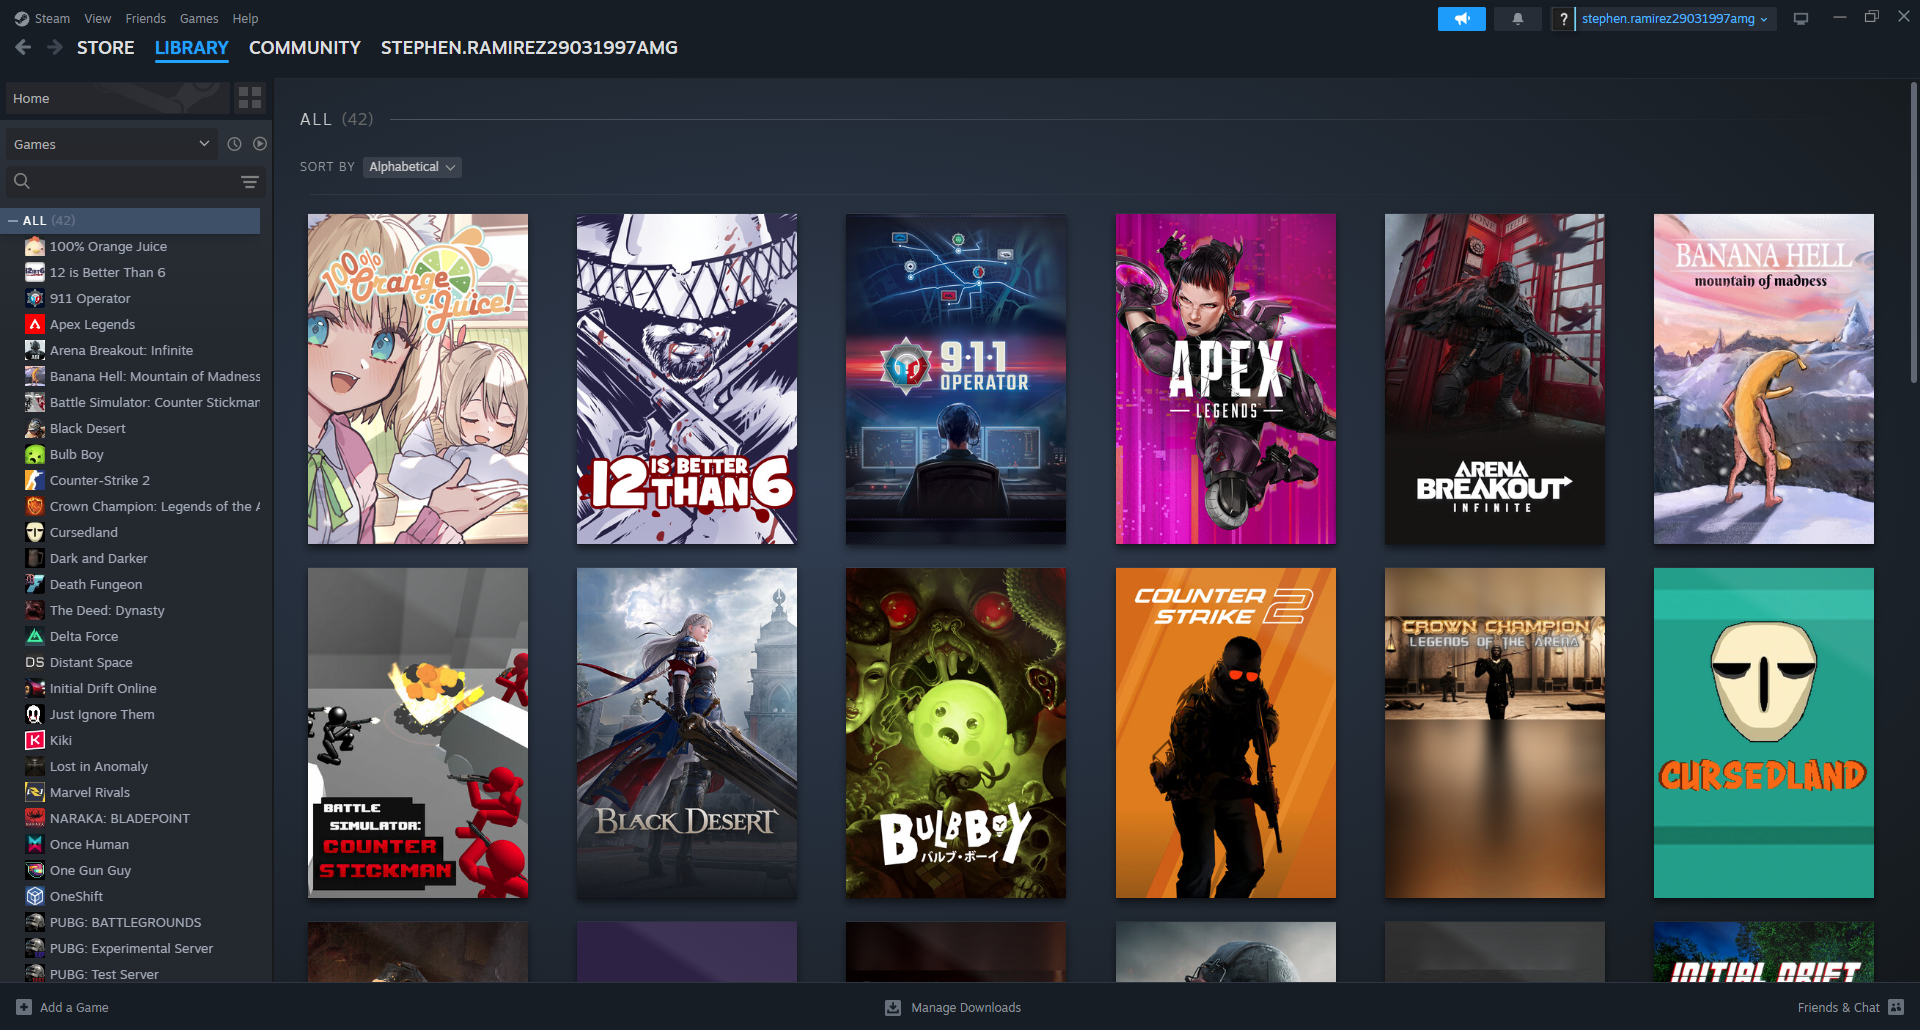Click the Apex Legends icon in sidebar
Image resolution: width=1920 pixels, height=1030 pixels.
click(x=35, y=324)
